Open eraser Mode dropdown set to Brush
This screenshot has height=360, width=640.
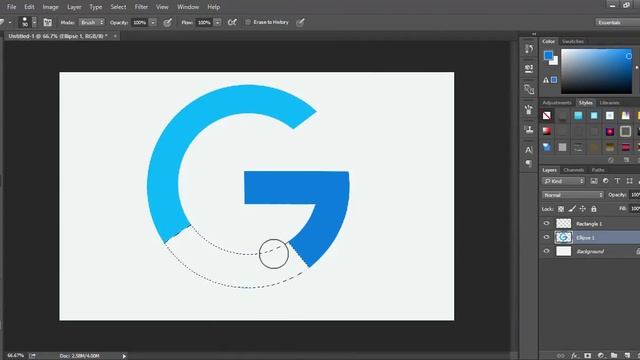tap(91, 22)
